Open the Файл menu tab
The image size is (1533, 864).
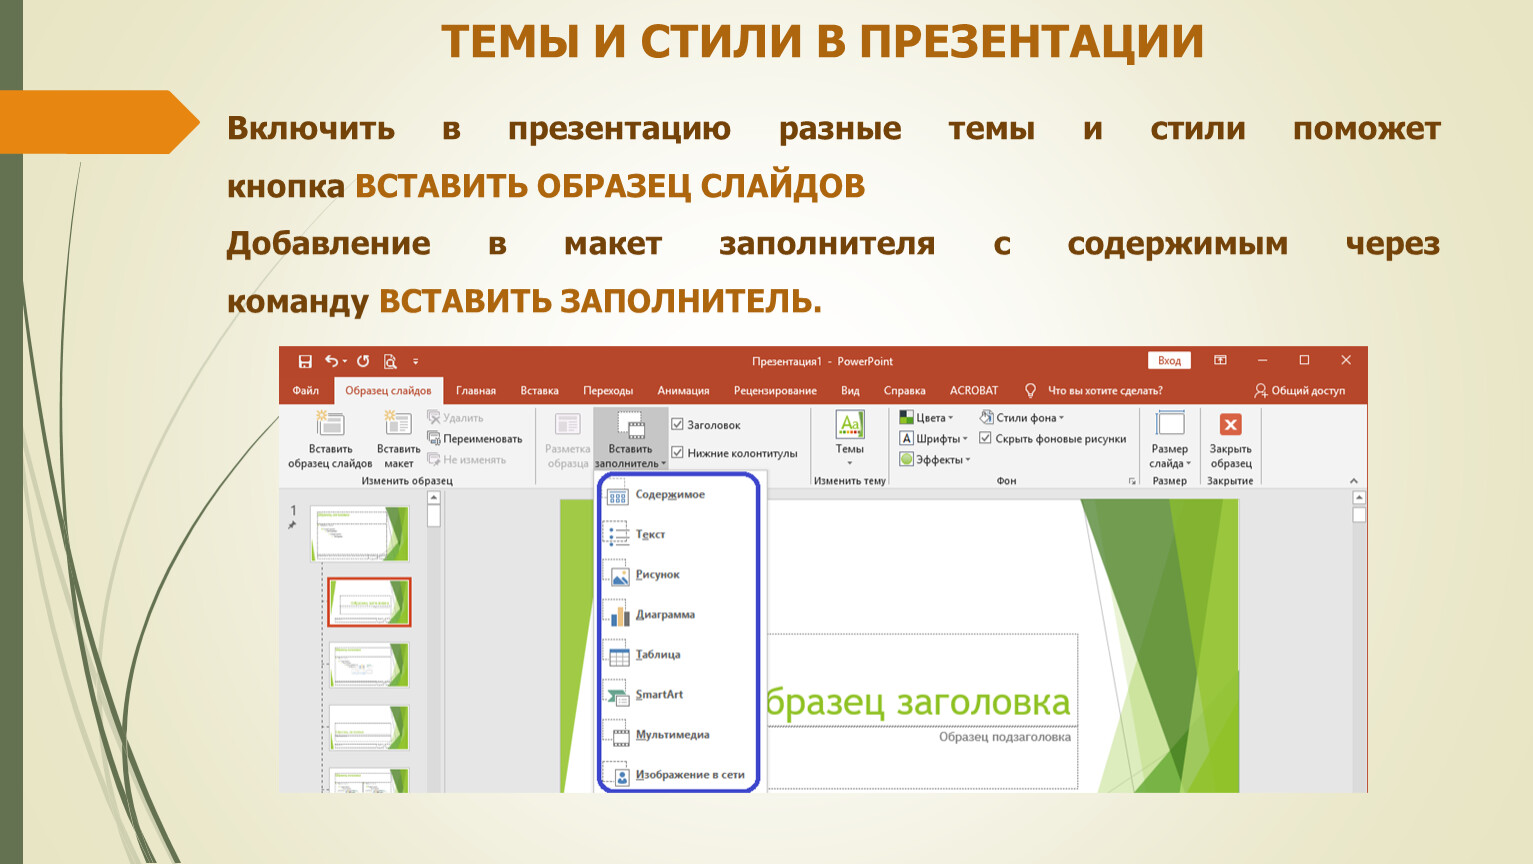pyautogui.click(x=305, y=391)
